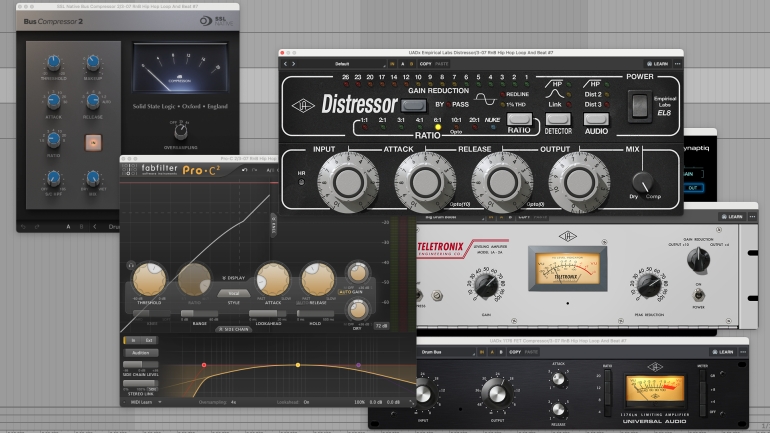Click the Pro-C 2 ATTACK knob
The width and height of the screenshot is (770, 433).
tap(273, 279)
